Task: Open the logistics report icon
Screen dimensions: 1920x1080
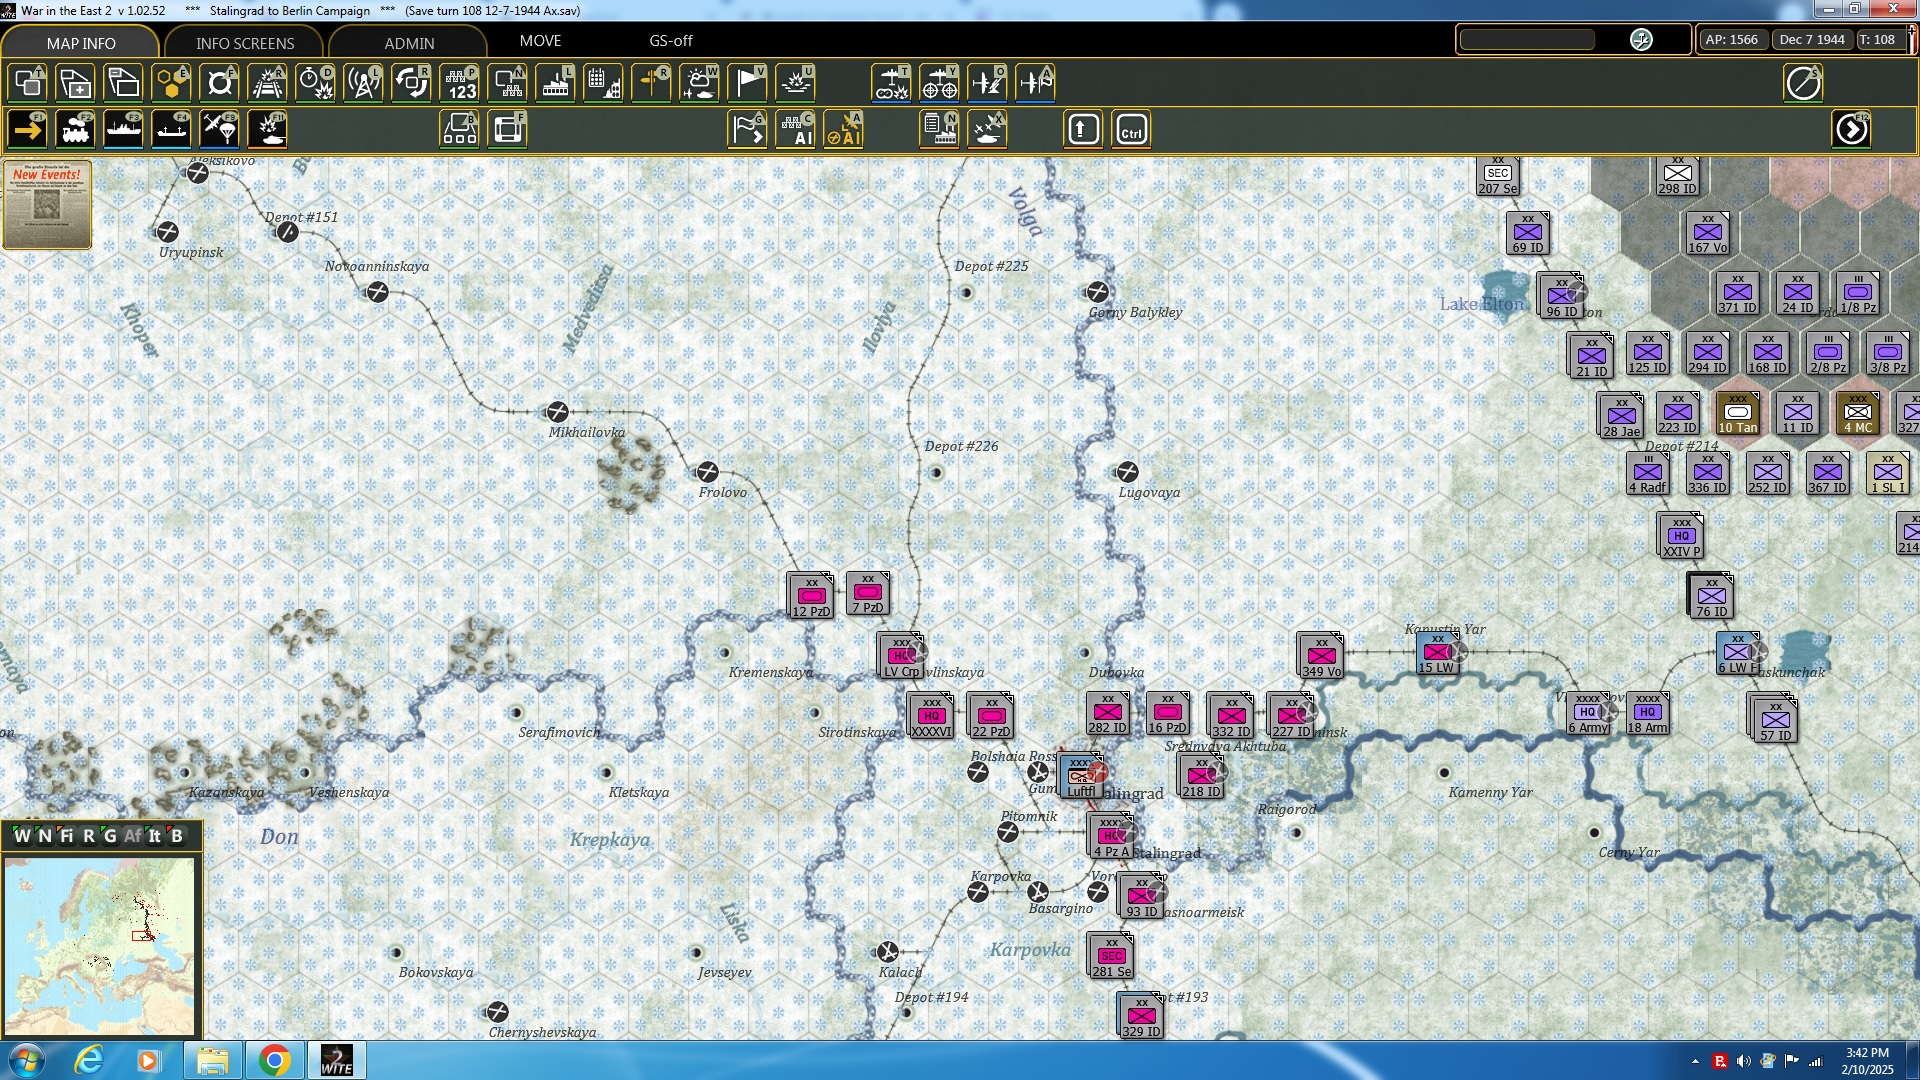Action: (x=938, y=128)
